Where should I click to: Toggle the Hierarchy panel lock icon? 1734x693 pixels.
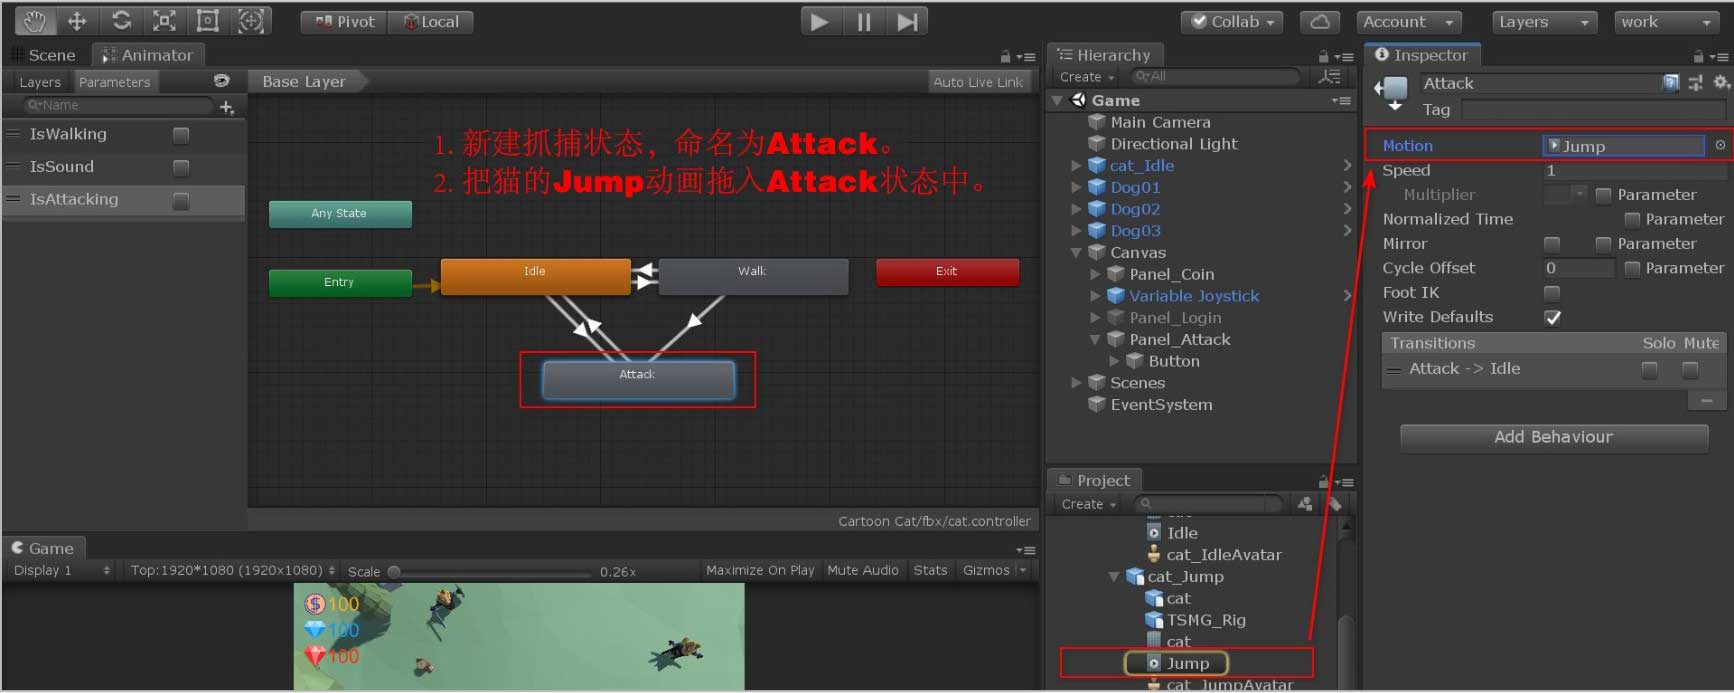1323,56
